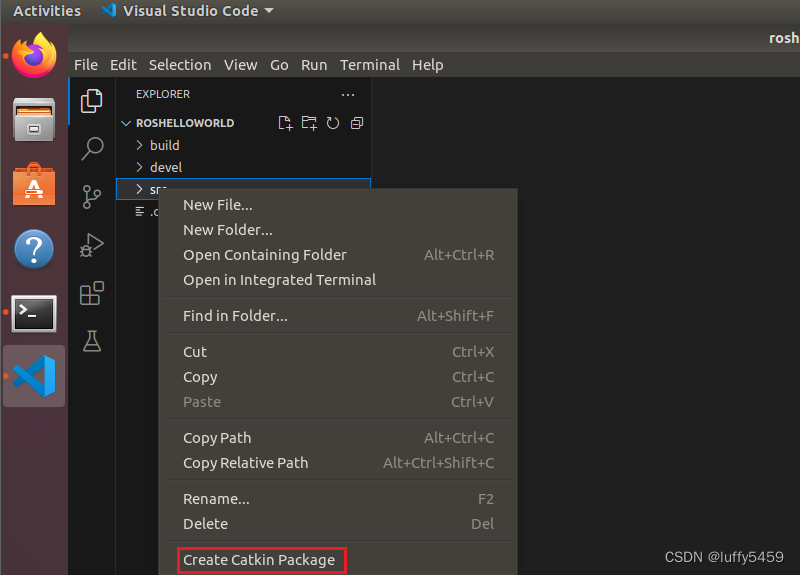Select Open Containing Folder
The width and height of the screenshot is (800, 575).
tap(338, 255)
